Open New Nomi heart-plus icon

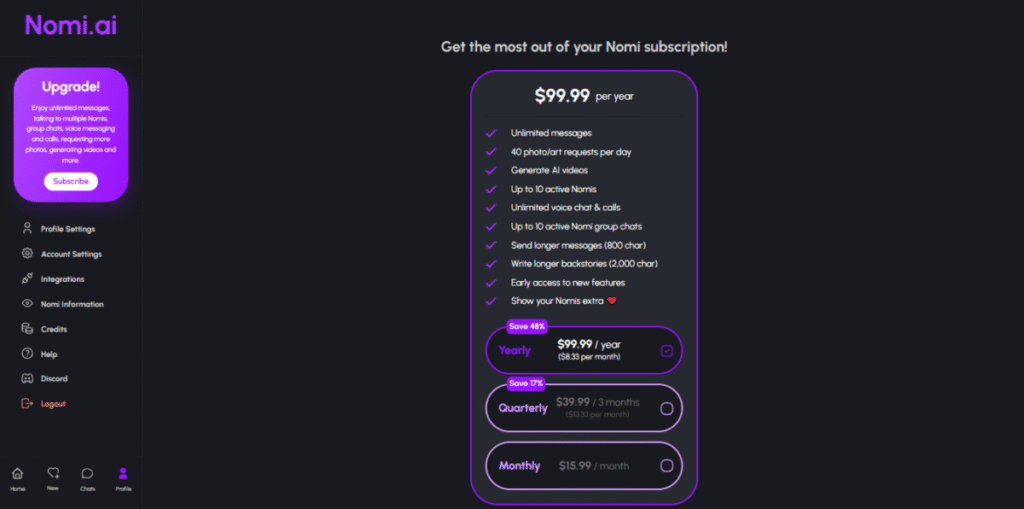(x=53, y=473)
